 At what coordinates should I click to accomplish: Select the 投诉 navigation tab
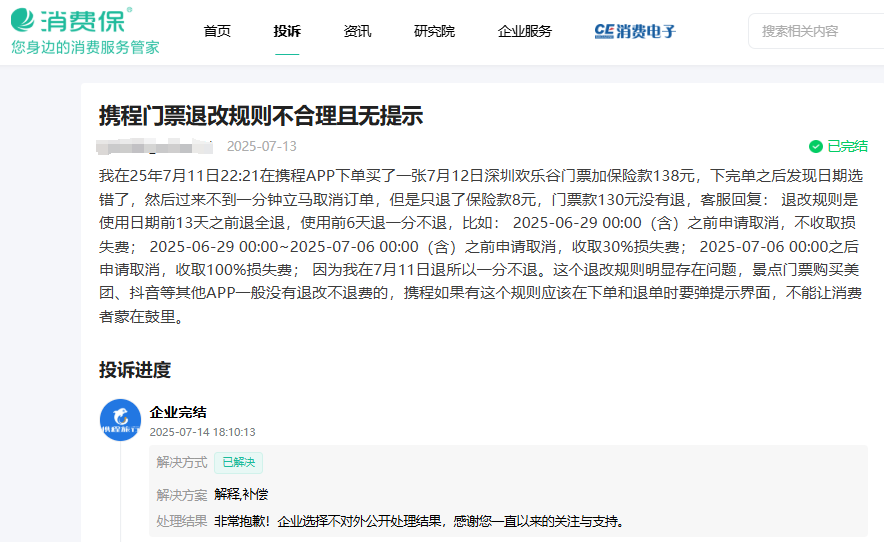click(x=287, y=31)
